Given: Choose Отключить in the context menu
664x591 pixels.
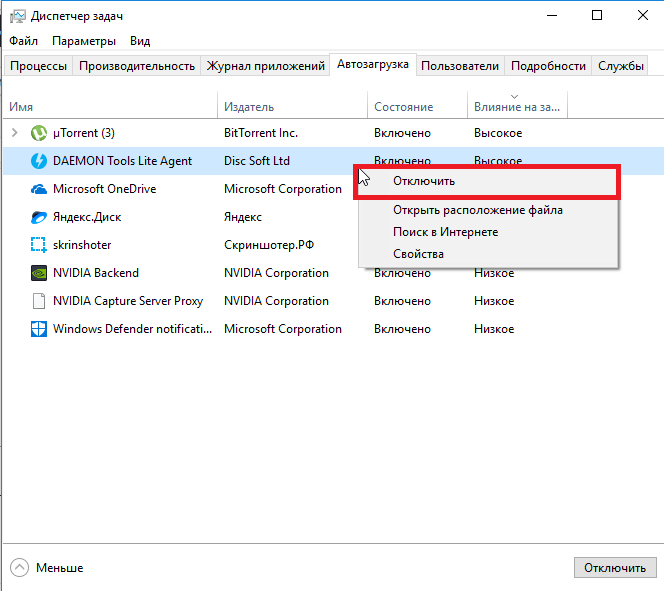Looking at the screenshot, I should coord(487,181).
